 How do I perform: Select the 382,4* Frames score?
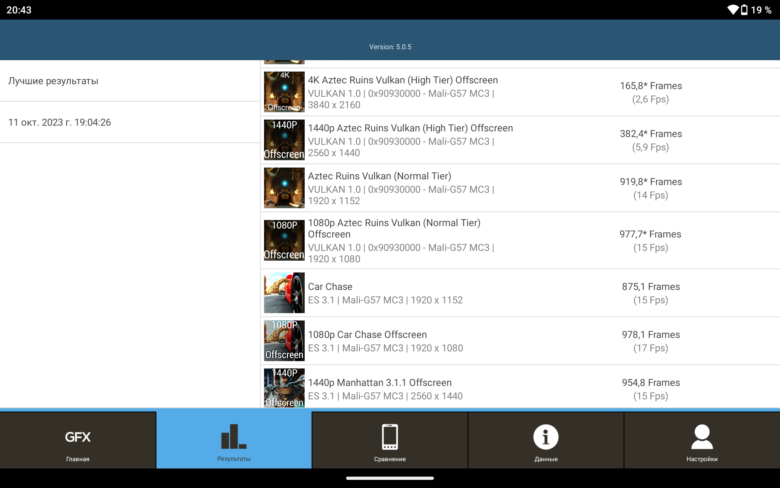point(651,134)
